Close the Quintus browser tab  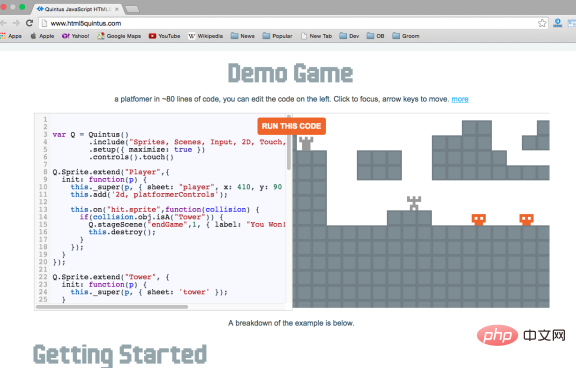(x=116, y=9)
